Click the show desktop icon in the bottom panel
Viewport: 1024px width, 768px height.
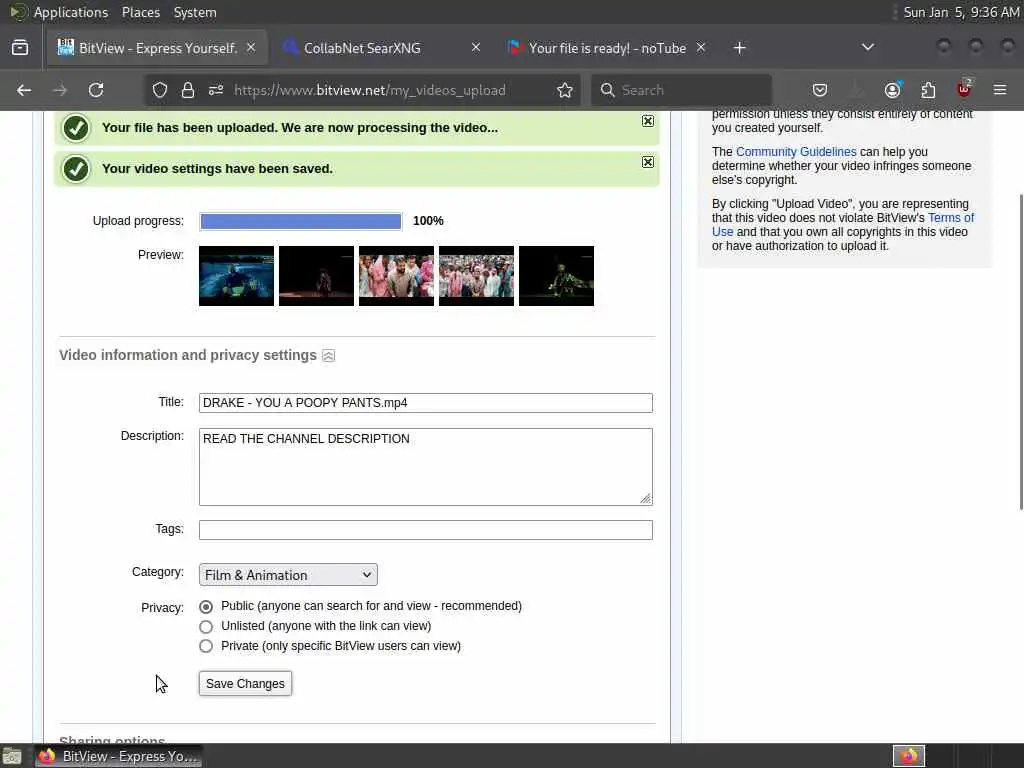point(12,756)
